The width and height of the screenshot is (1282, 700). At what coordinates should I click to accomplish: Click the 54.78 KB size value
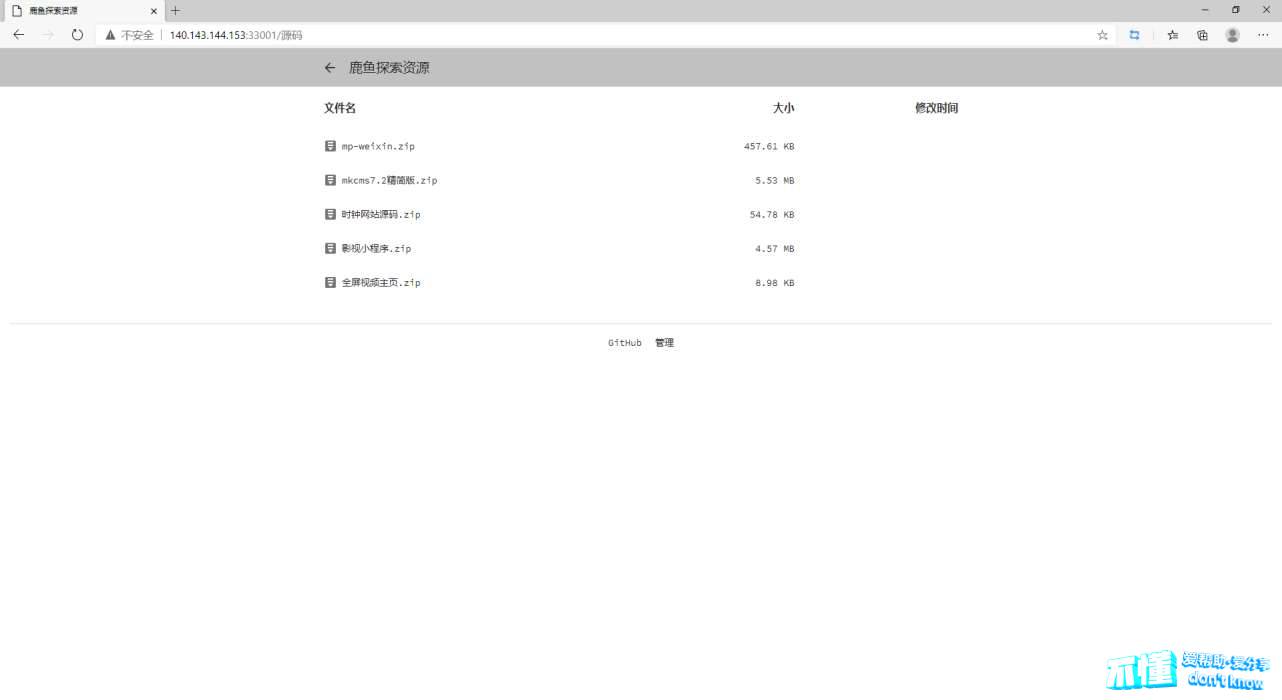(x=772, y=214)
